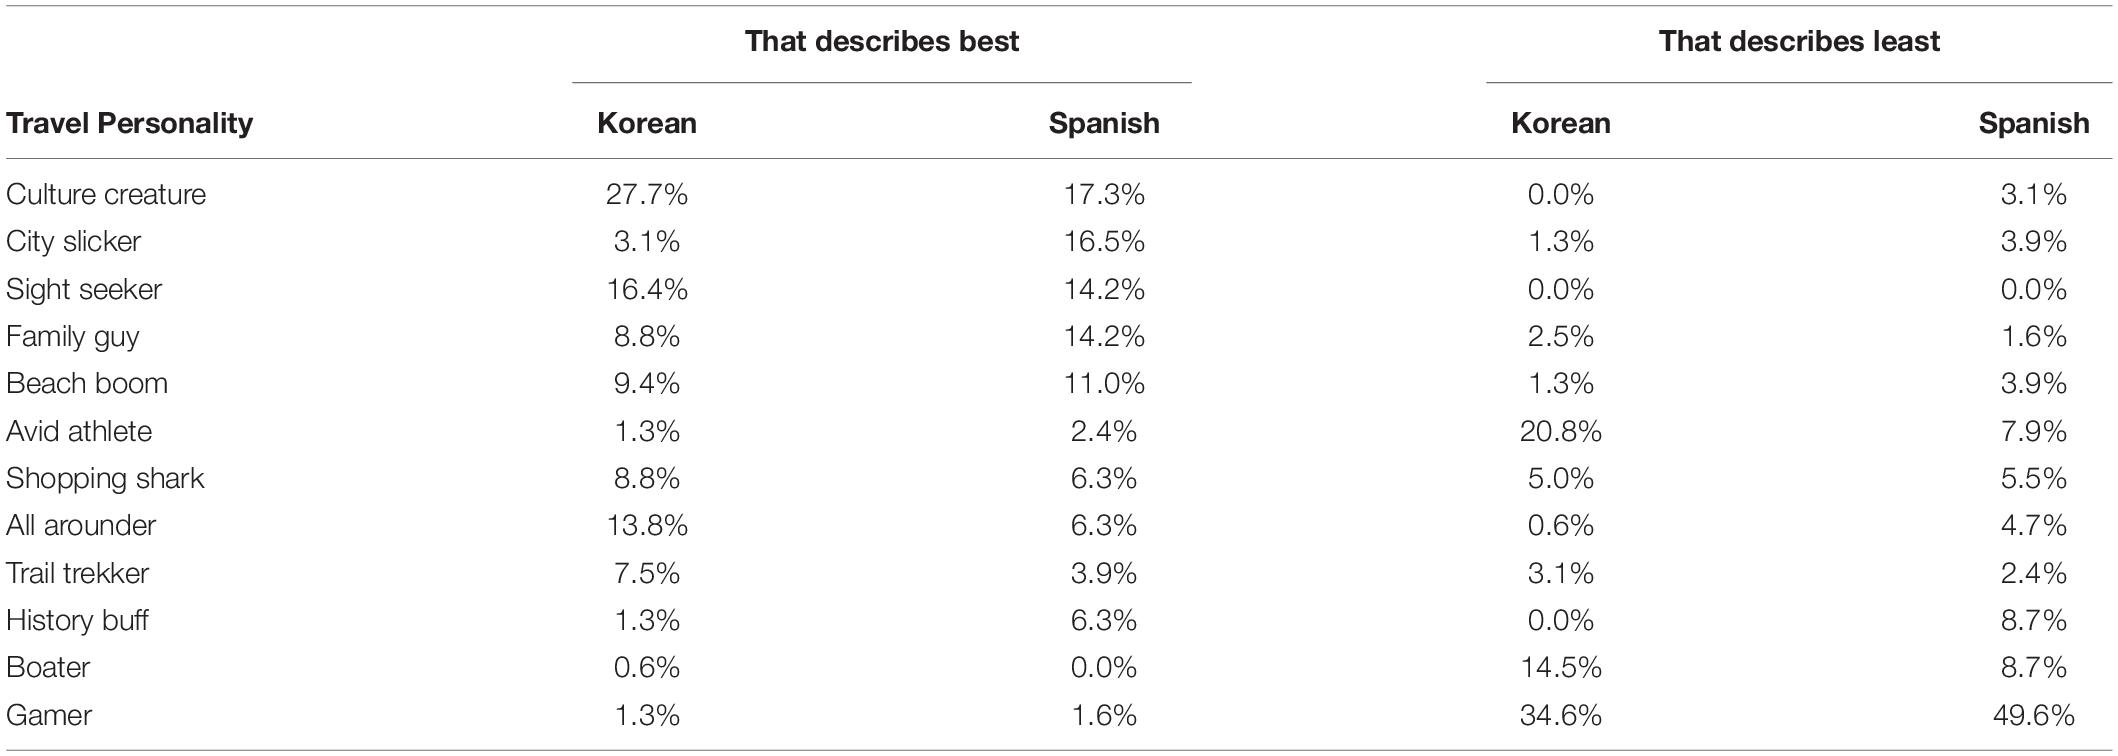Image resolution: width=2118 pixels, height=756 pixels.
Task: Select the Beach boom row label
Action: coord(87,383)
